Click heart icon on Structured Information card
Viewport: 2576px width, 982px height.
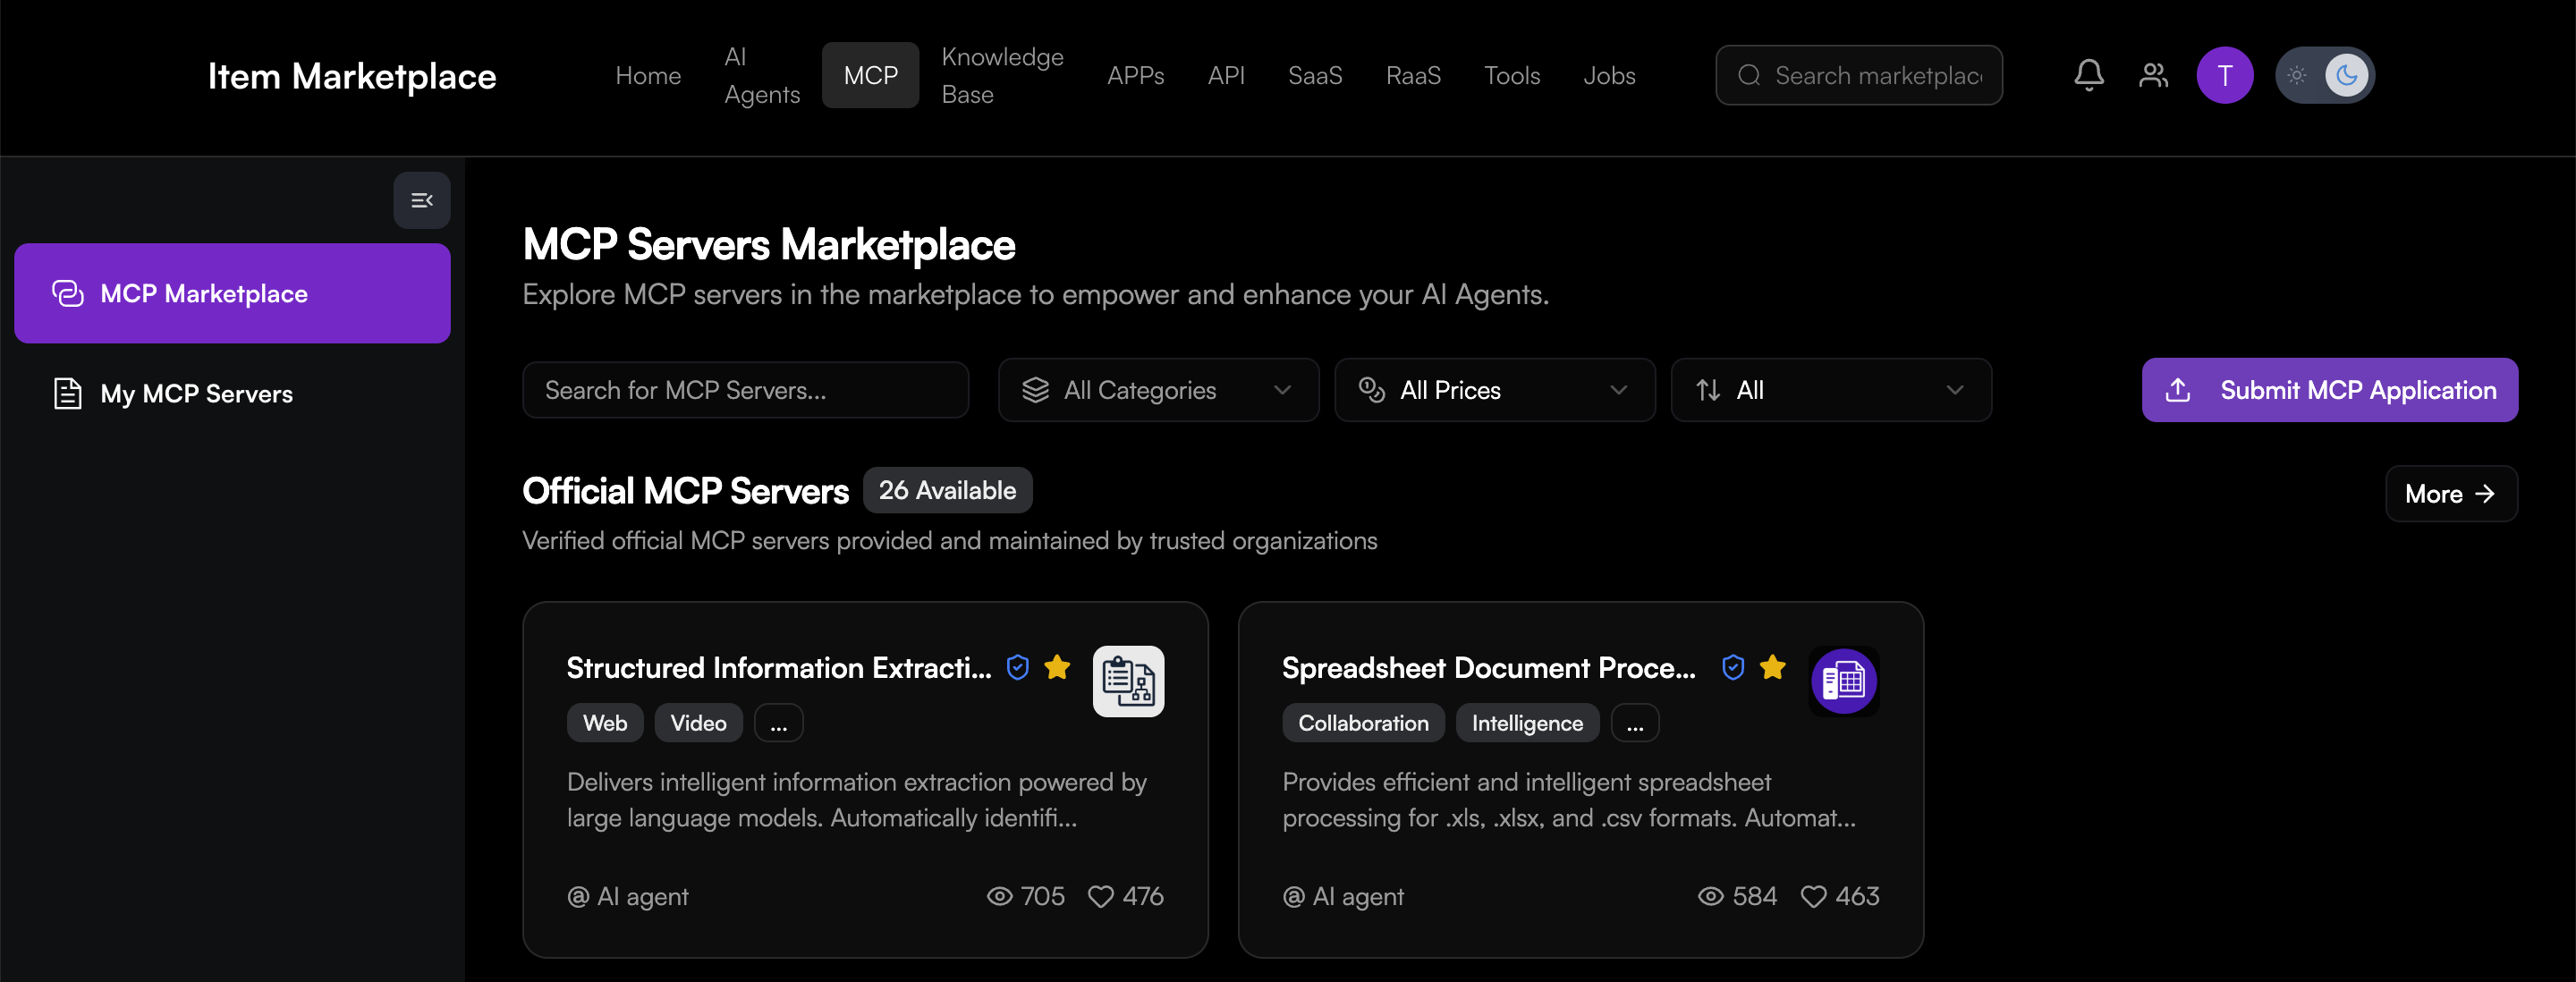point(1100,896)
